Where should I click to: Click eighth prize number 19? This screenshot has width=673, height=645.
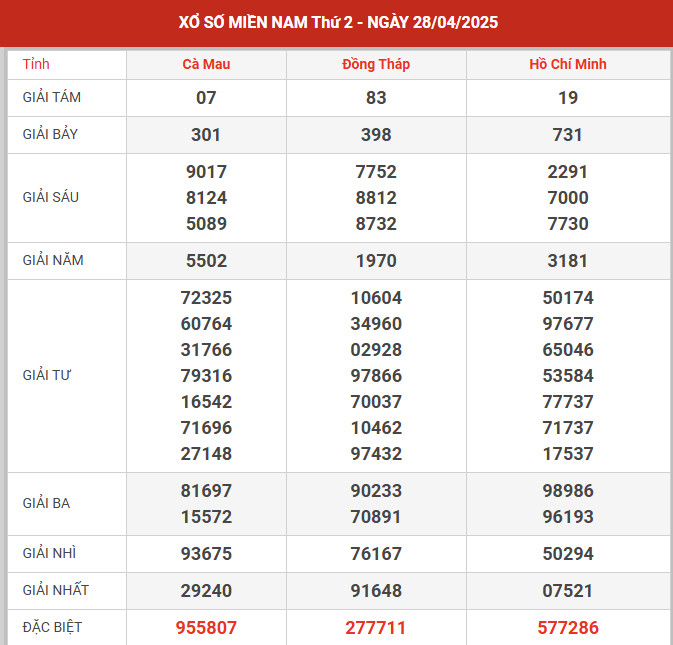[x=568, y=98]
